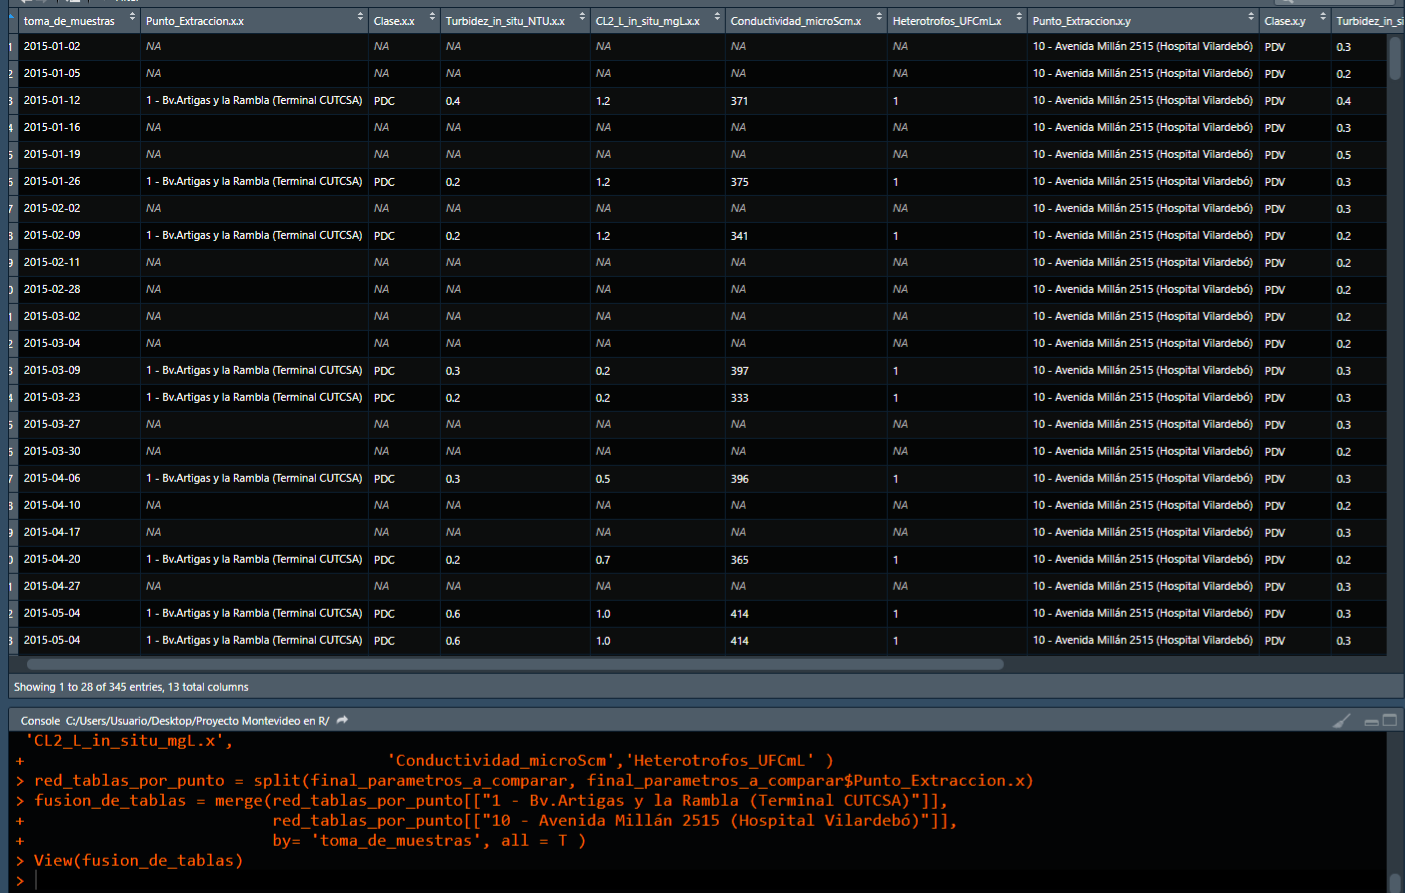Click 'Hospital Vilardebó' cell in the 2015-01-02 row

pos(1142,46)
